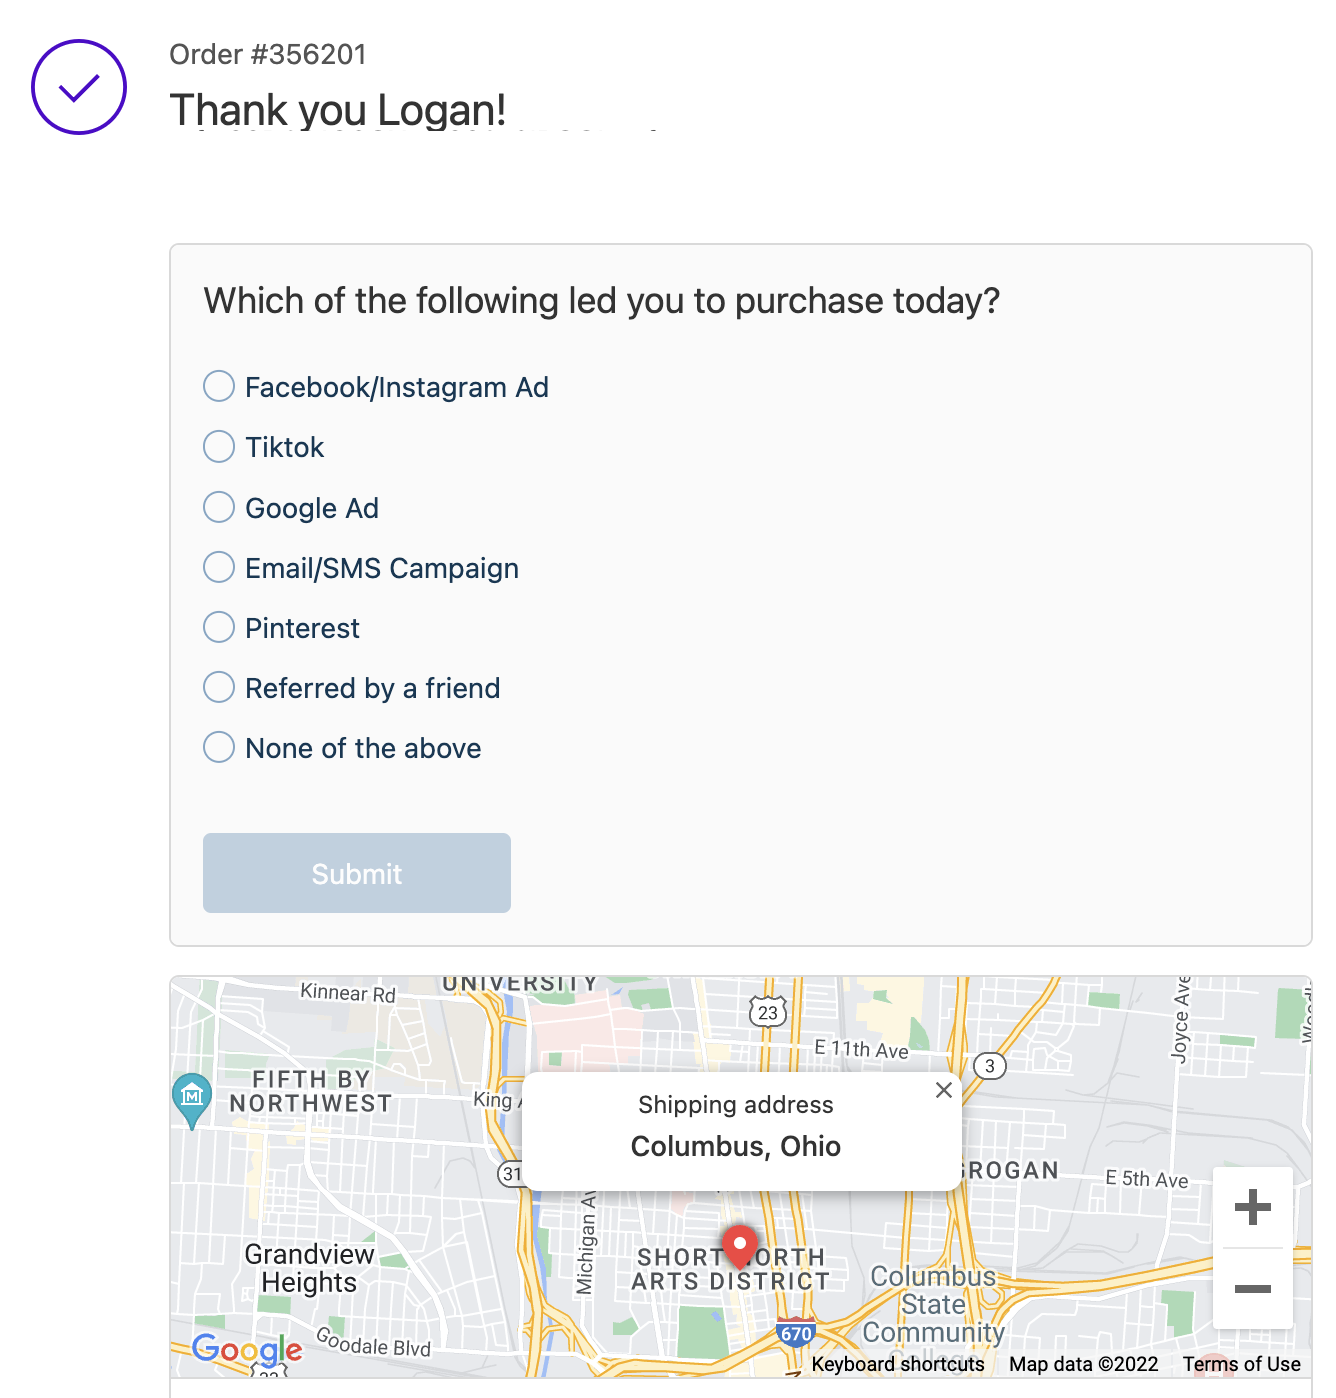Click the Order #356201 label
Screen dimensions: 1336x1398
point(268,54)
